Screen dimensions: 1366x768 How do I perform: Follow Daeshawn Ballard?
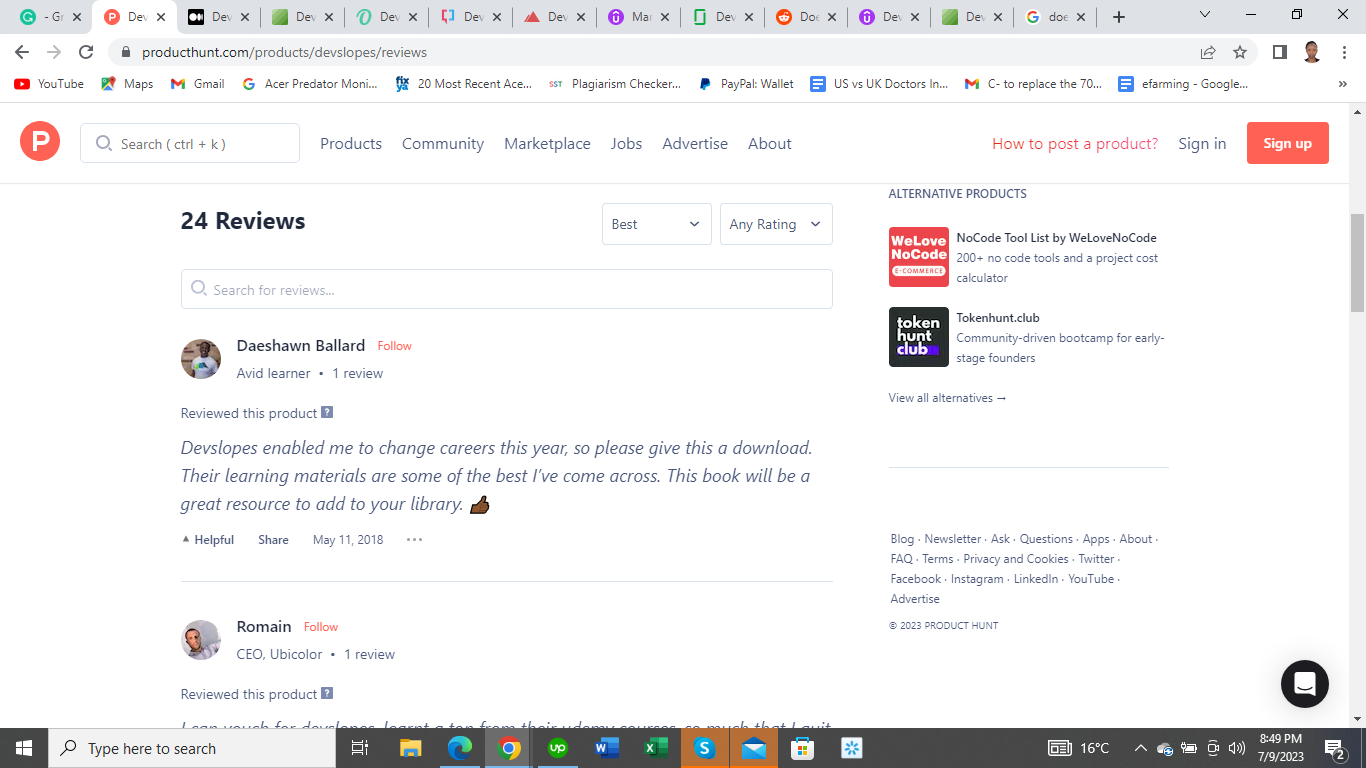coord(394,346)
